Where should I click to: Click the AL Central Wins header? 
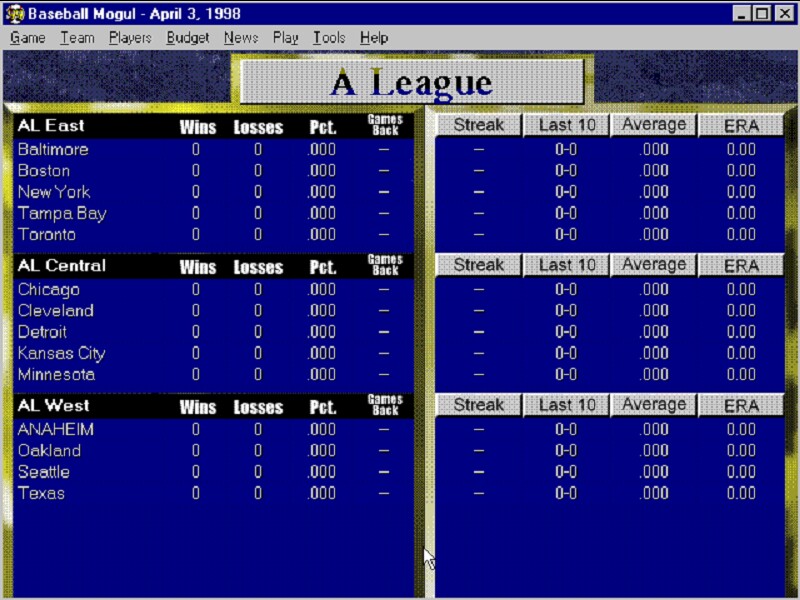tap(197, 267)
